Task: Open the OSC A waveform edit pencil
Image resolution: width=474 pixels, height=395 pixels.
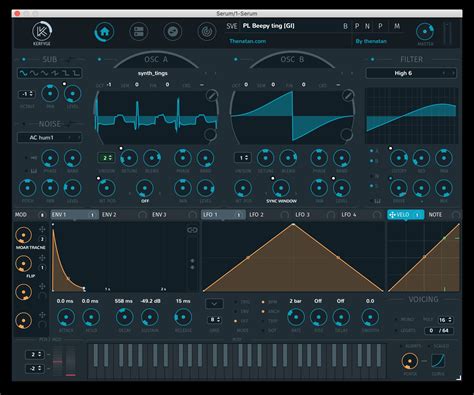Action: click(x=211, y=96)
